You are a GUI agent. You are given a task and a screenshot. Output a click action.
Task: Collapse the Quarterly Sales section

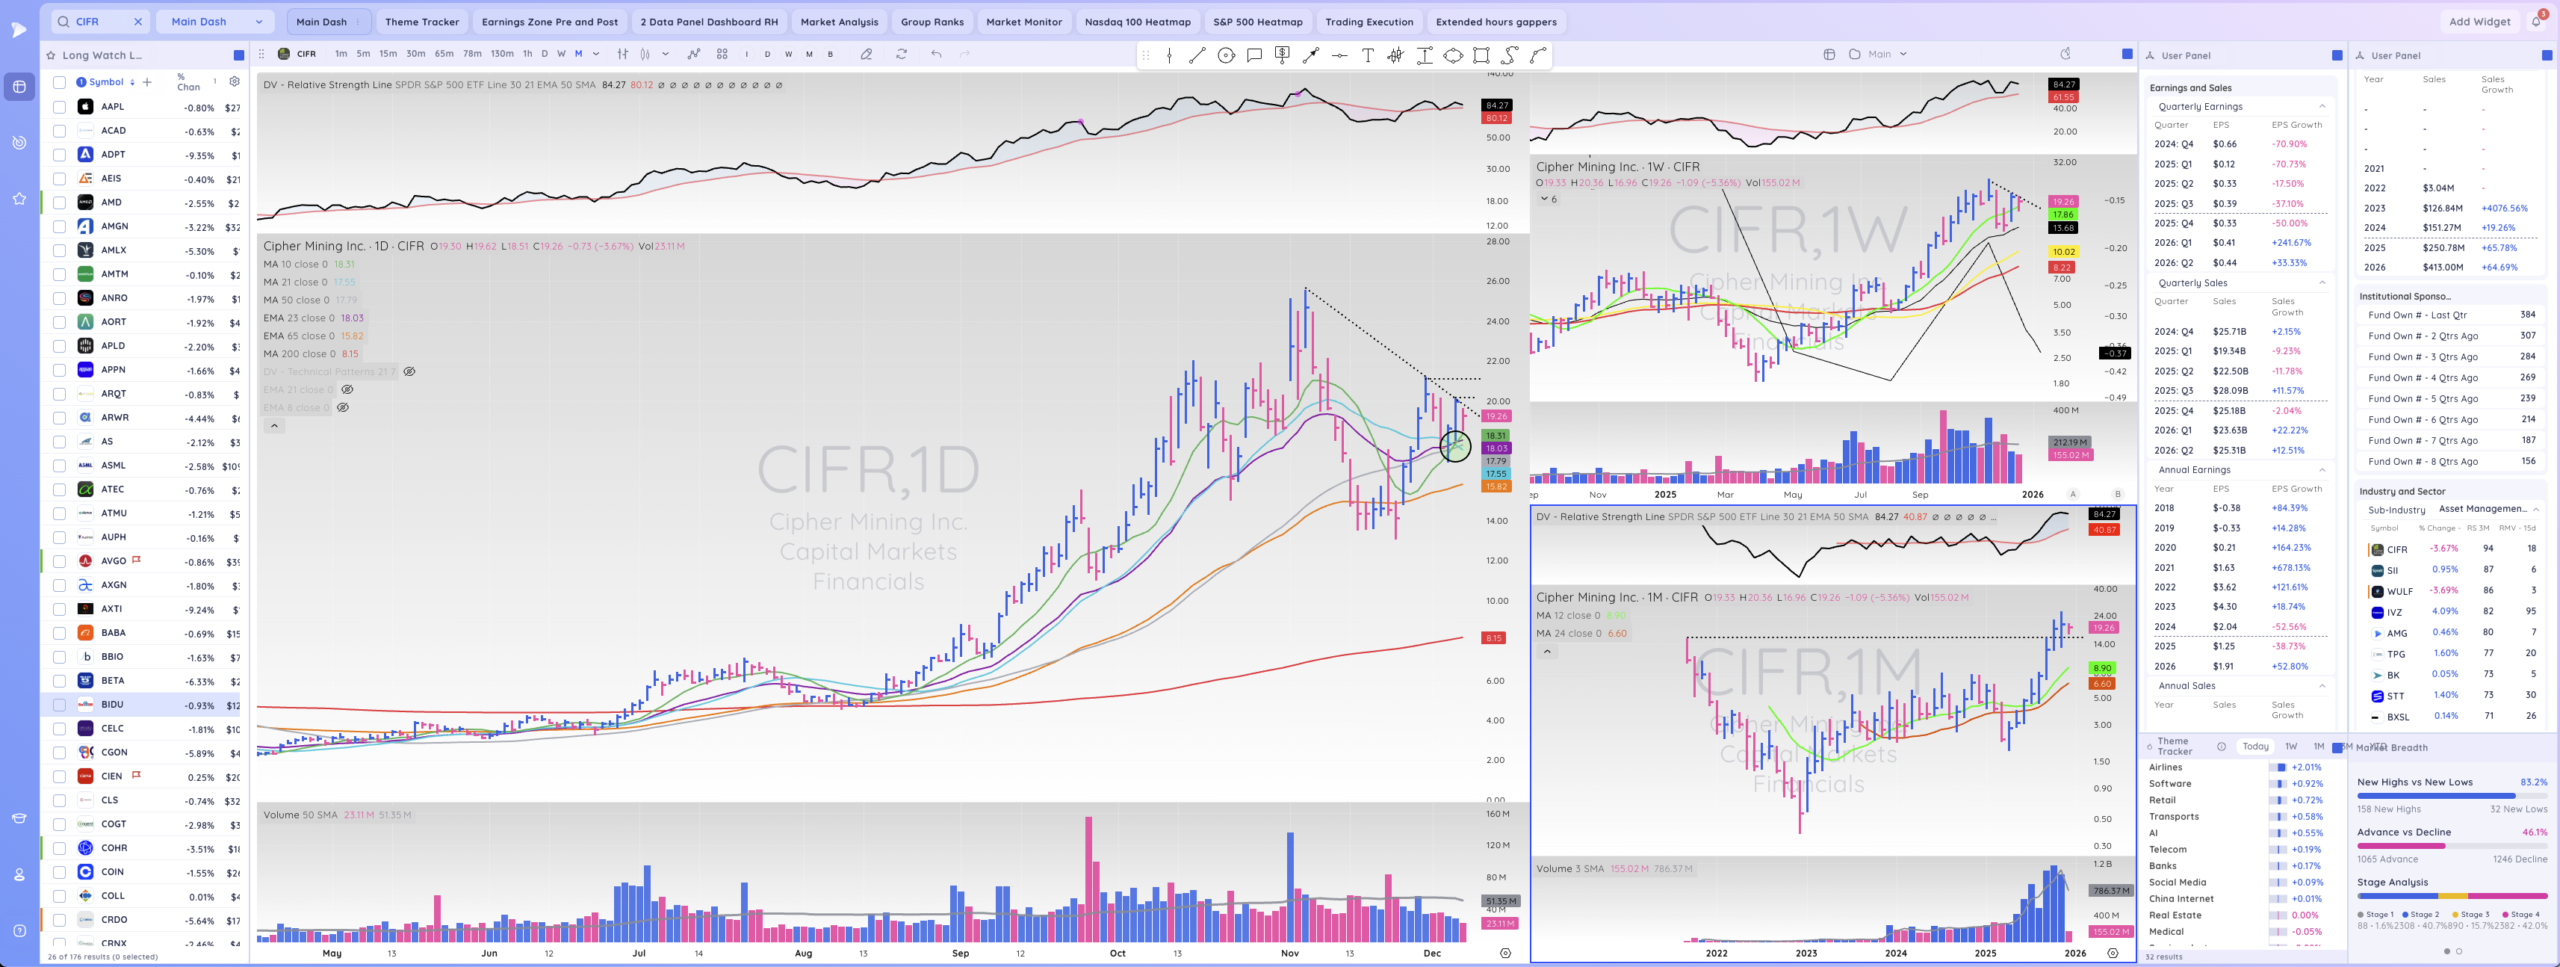pos(2322,282)
